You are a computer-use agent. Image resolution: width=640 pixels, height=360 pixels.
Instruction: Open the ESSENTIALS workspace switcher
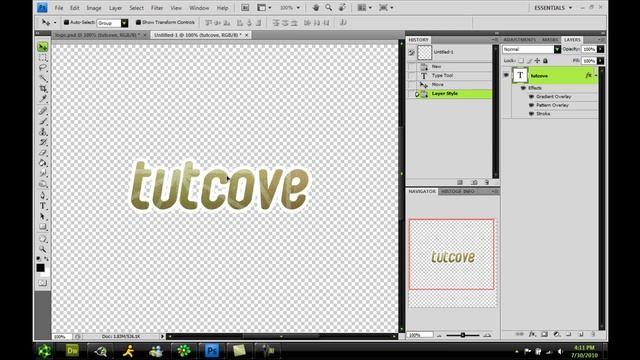click(553, 8)
